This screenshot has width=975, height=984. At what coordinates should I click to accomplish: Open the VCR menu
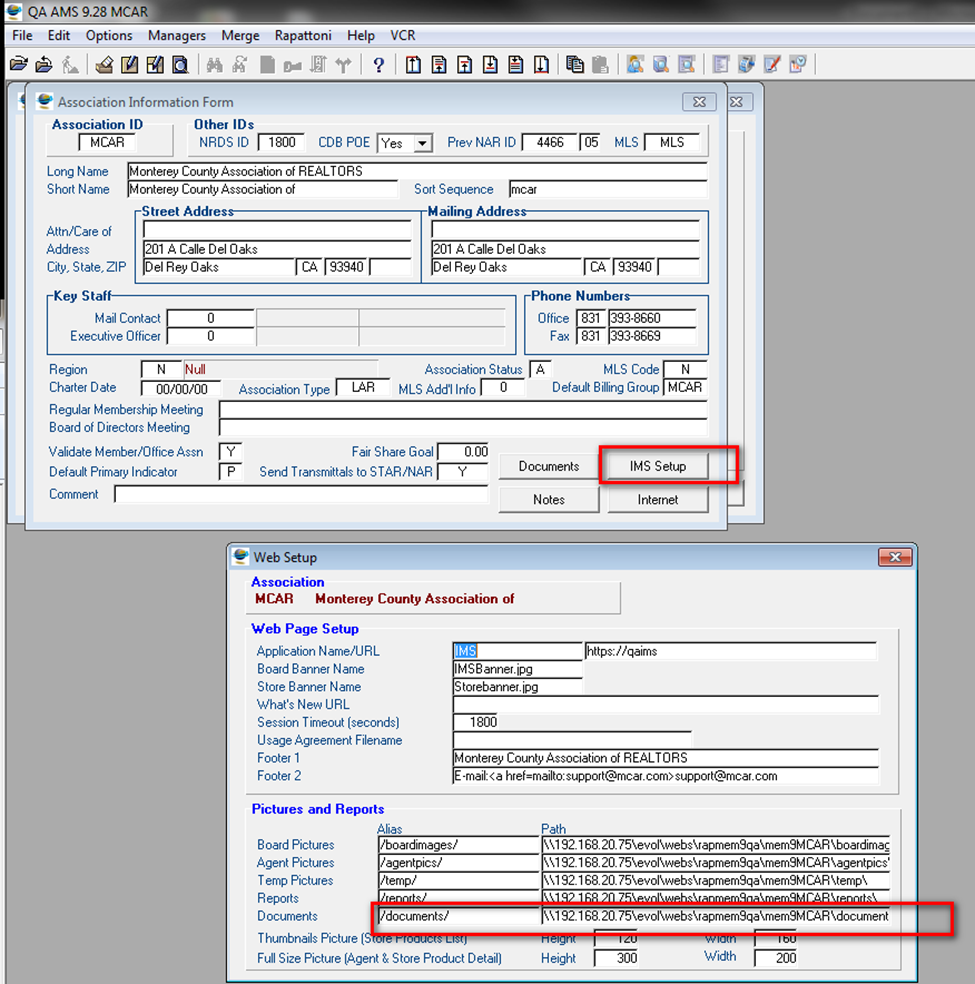click(403, 35)
